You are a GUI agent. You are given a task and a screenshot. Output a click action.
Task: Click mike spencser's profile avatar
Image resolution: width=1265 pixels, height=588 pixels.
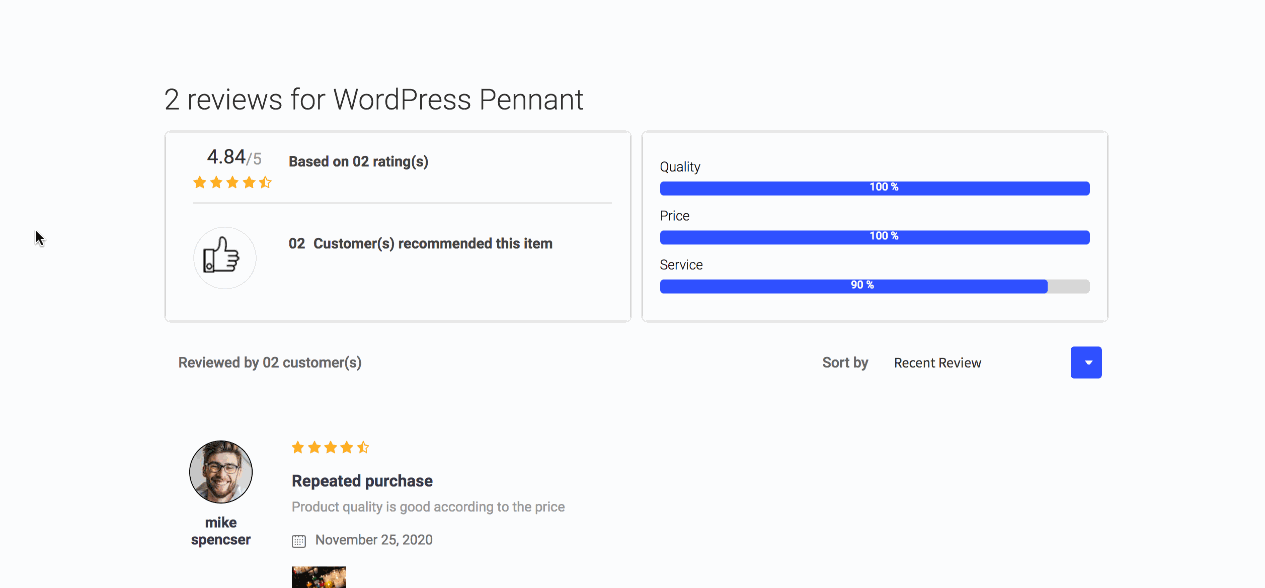221,472
